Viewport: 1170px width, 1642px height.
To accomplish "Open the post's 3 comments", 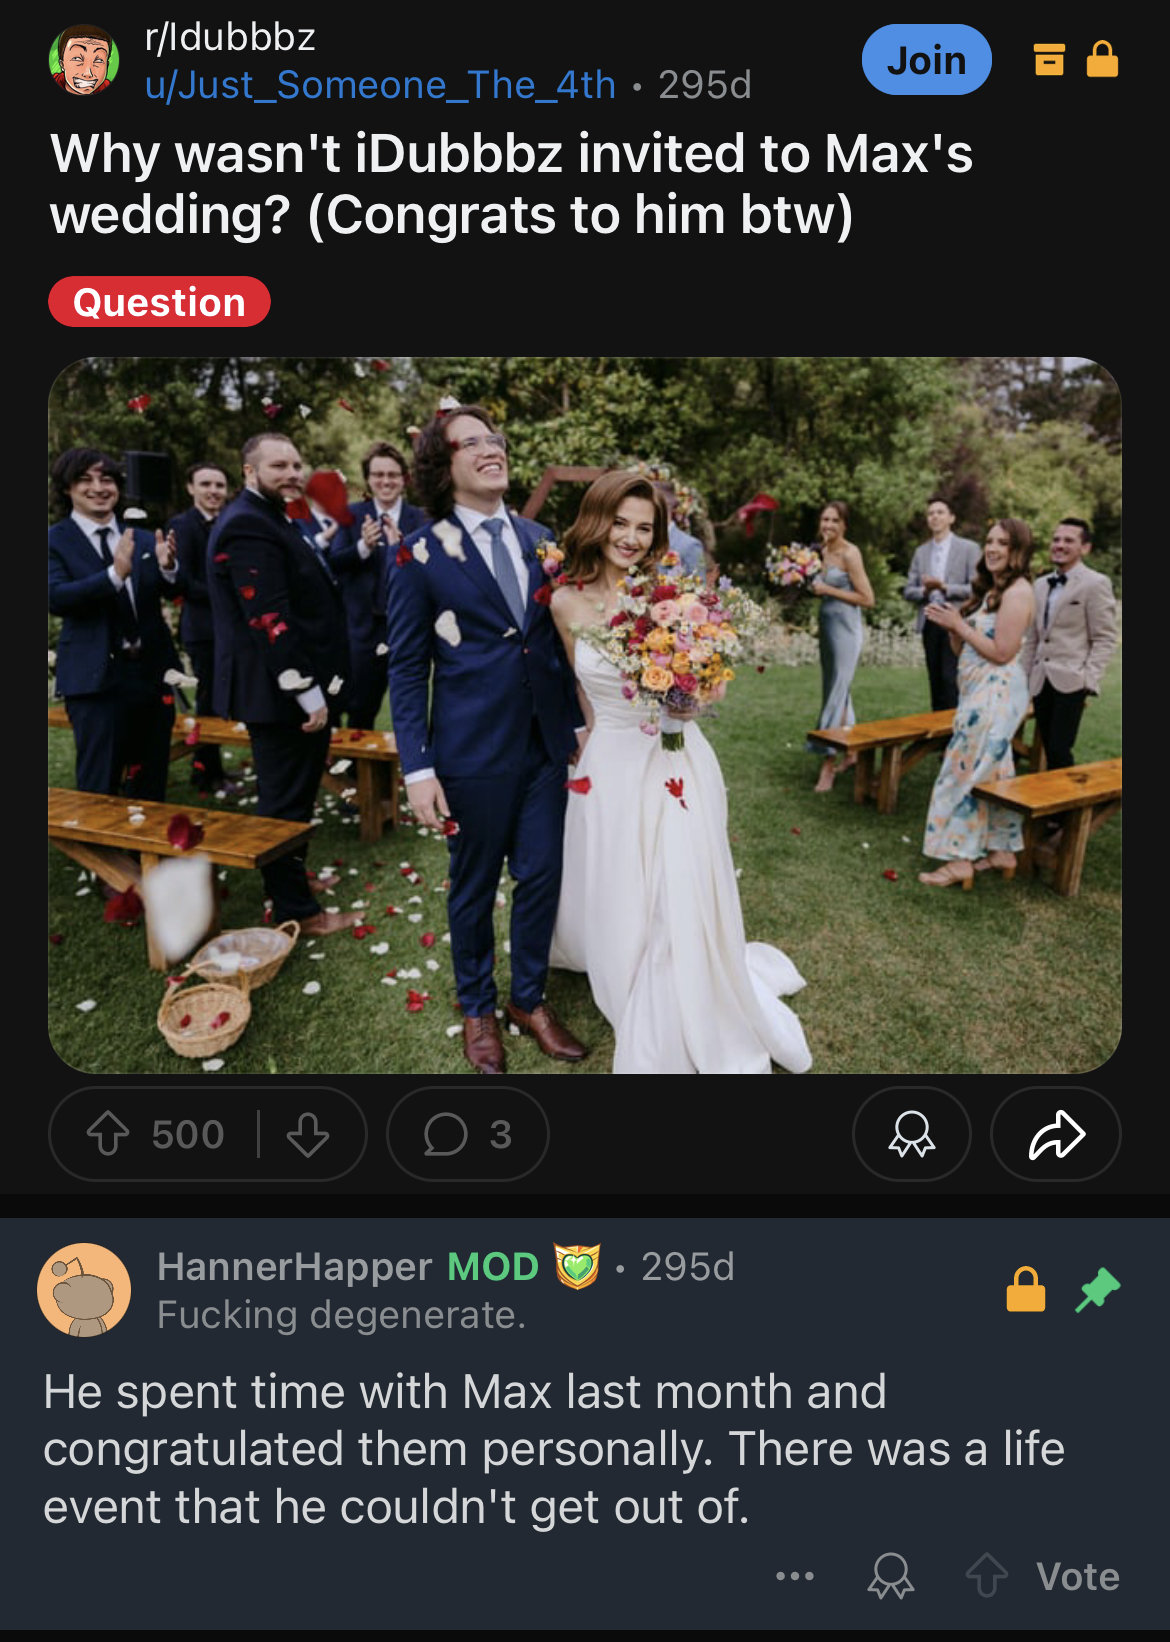I will pyautogui.click(x=468, y=1134).
